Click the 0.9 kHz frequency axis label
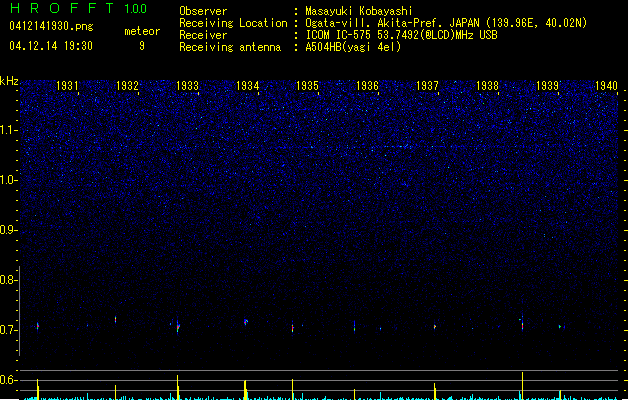629x400 pixels. pyautogui.click(x=8, y=230)
